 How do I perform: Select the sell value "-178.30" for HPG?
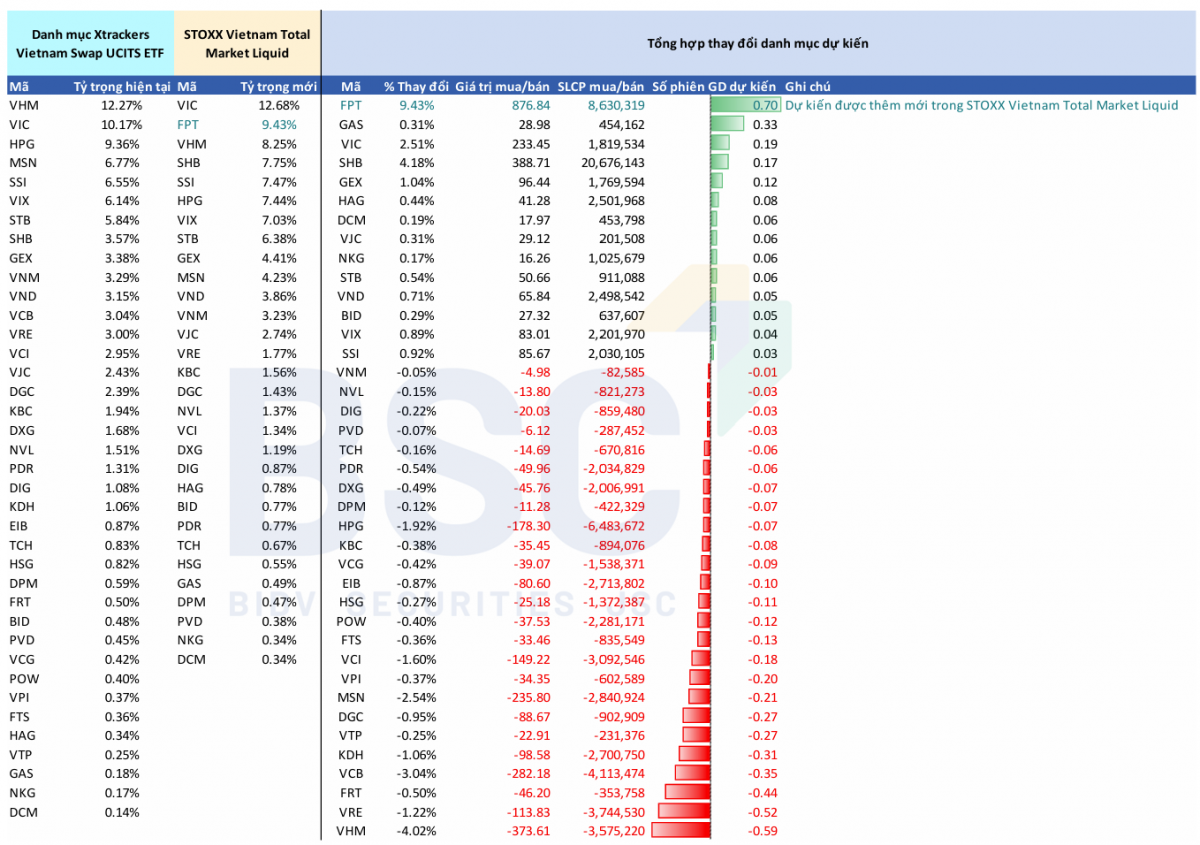[528, 526]
